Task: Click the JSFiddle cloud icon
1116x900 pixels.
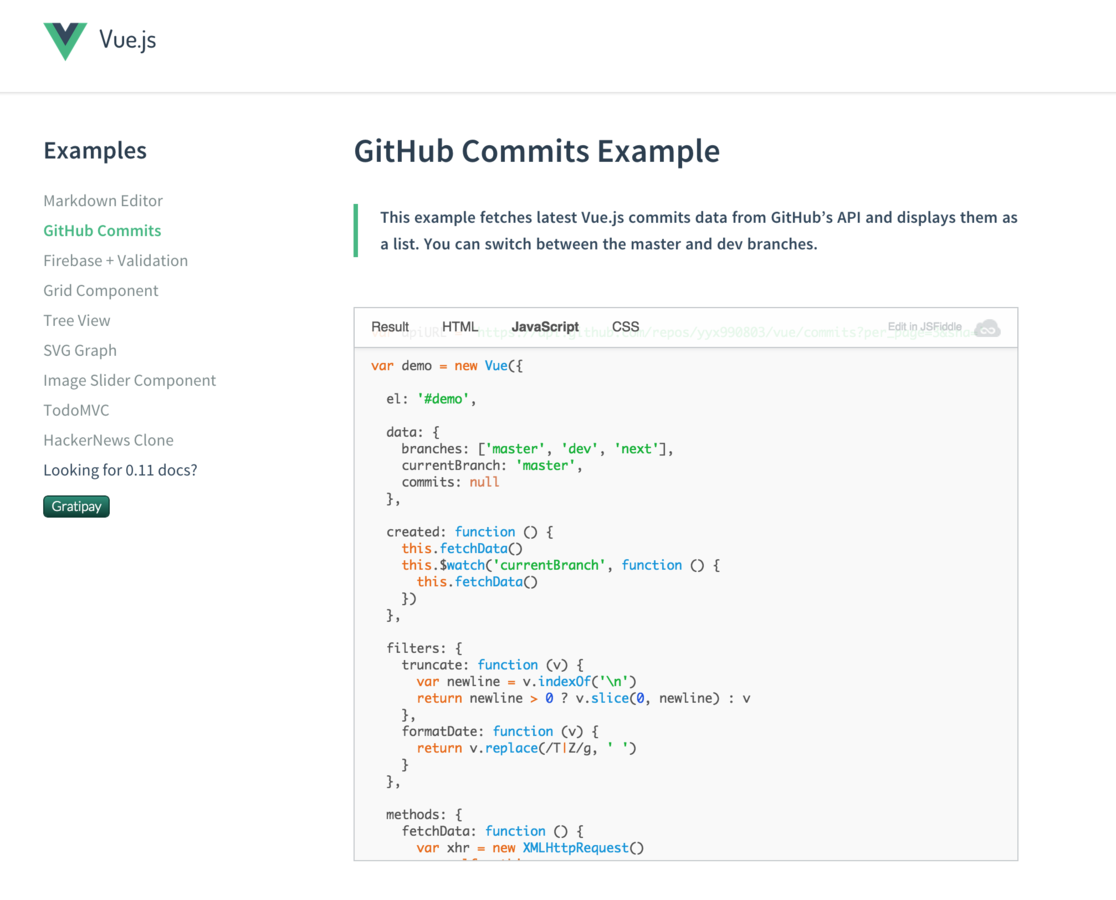Action: pyautogui.click(x=987, y=329)
